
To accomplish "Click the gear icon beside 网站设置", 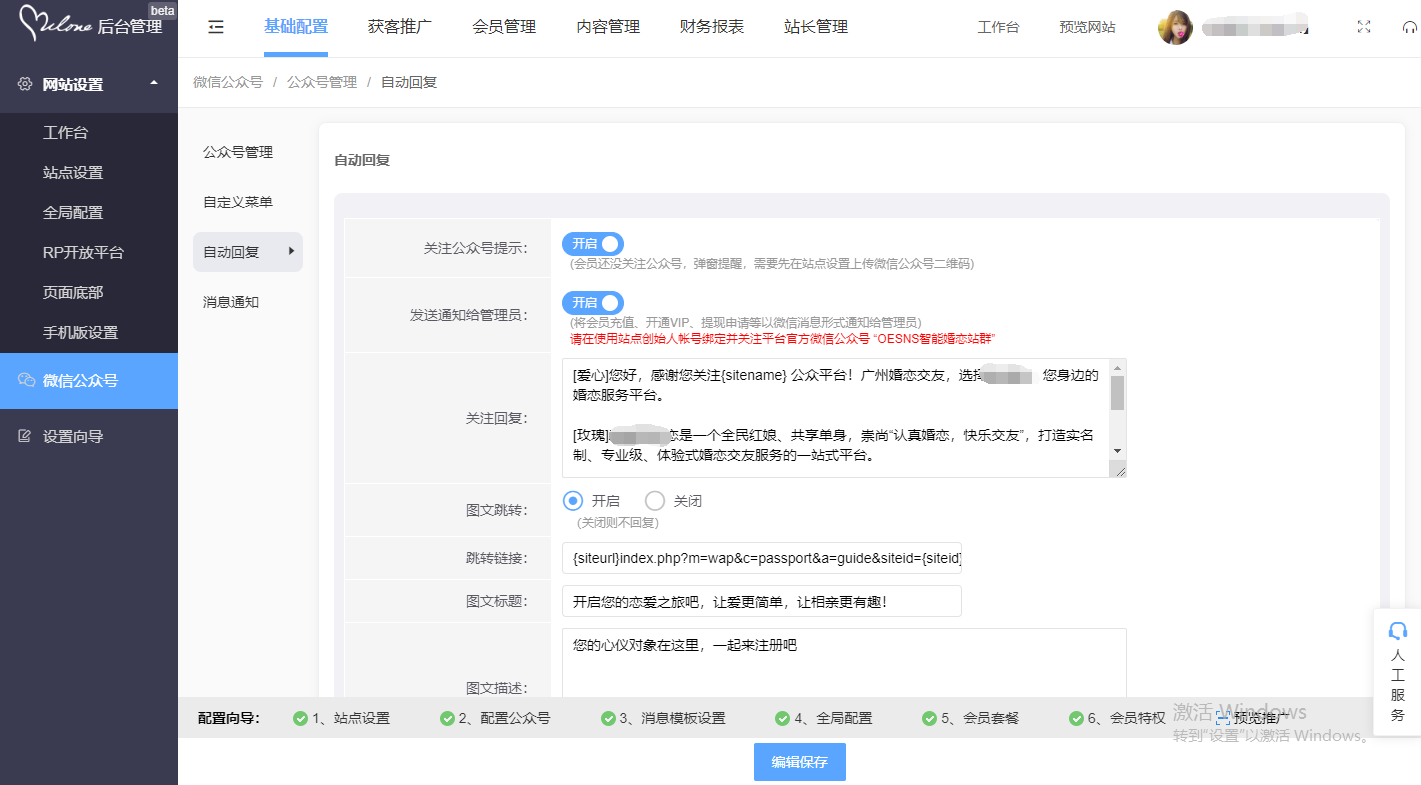I will point(25,85).
